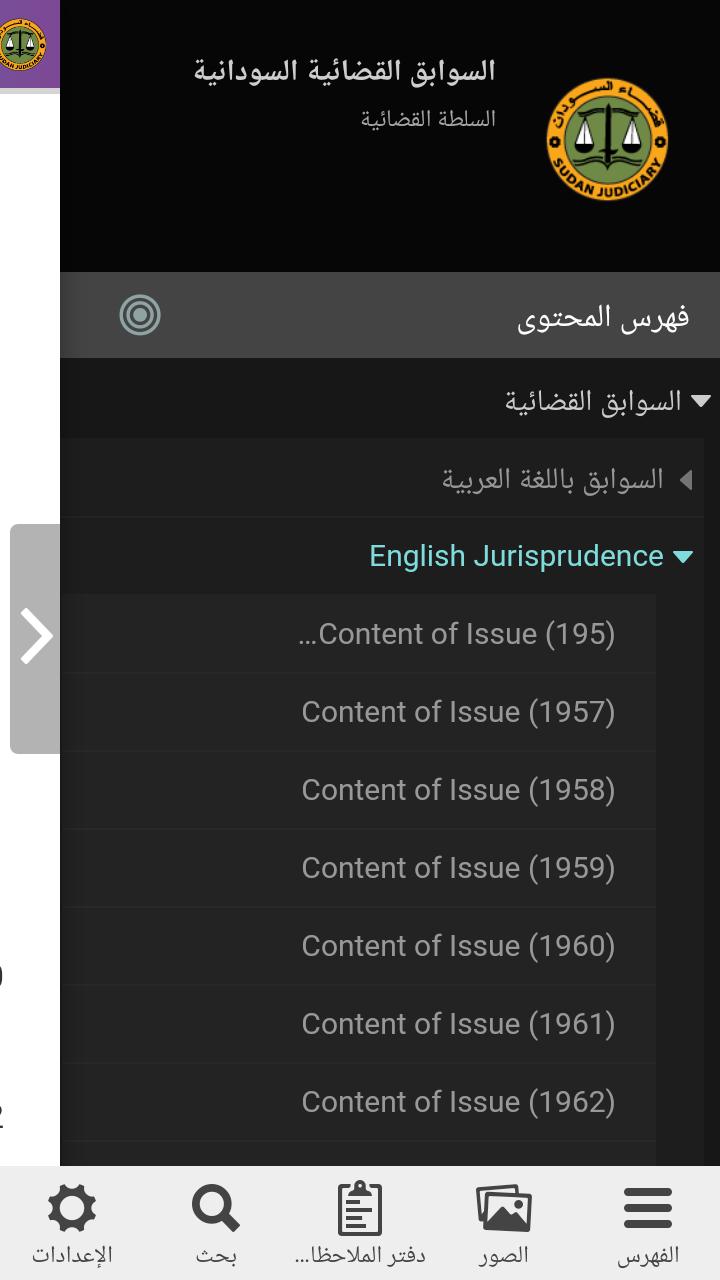The height and width of the screenshot is (1280, 720).
Task: Open truncated Content of Issue (195) item
Action: [x=457, y=634]
